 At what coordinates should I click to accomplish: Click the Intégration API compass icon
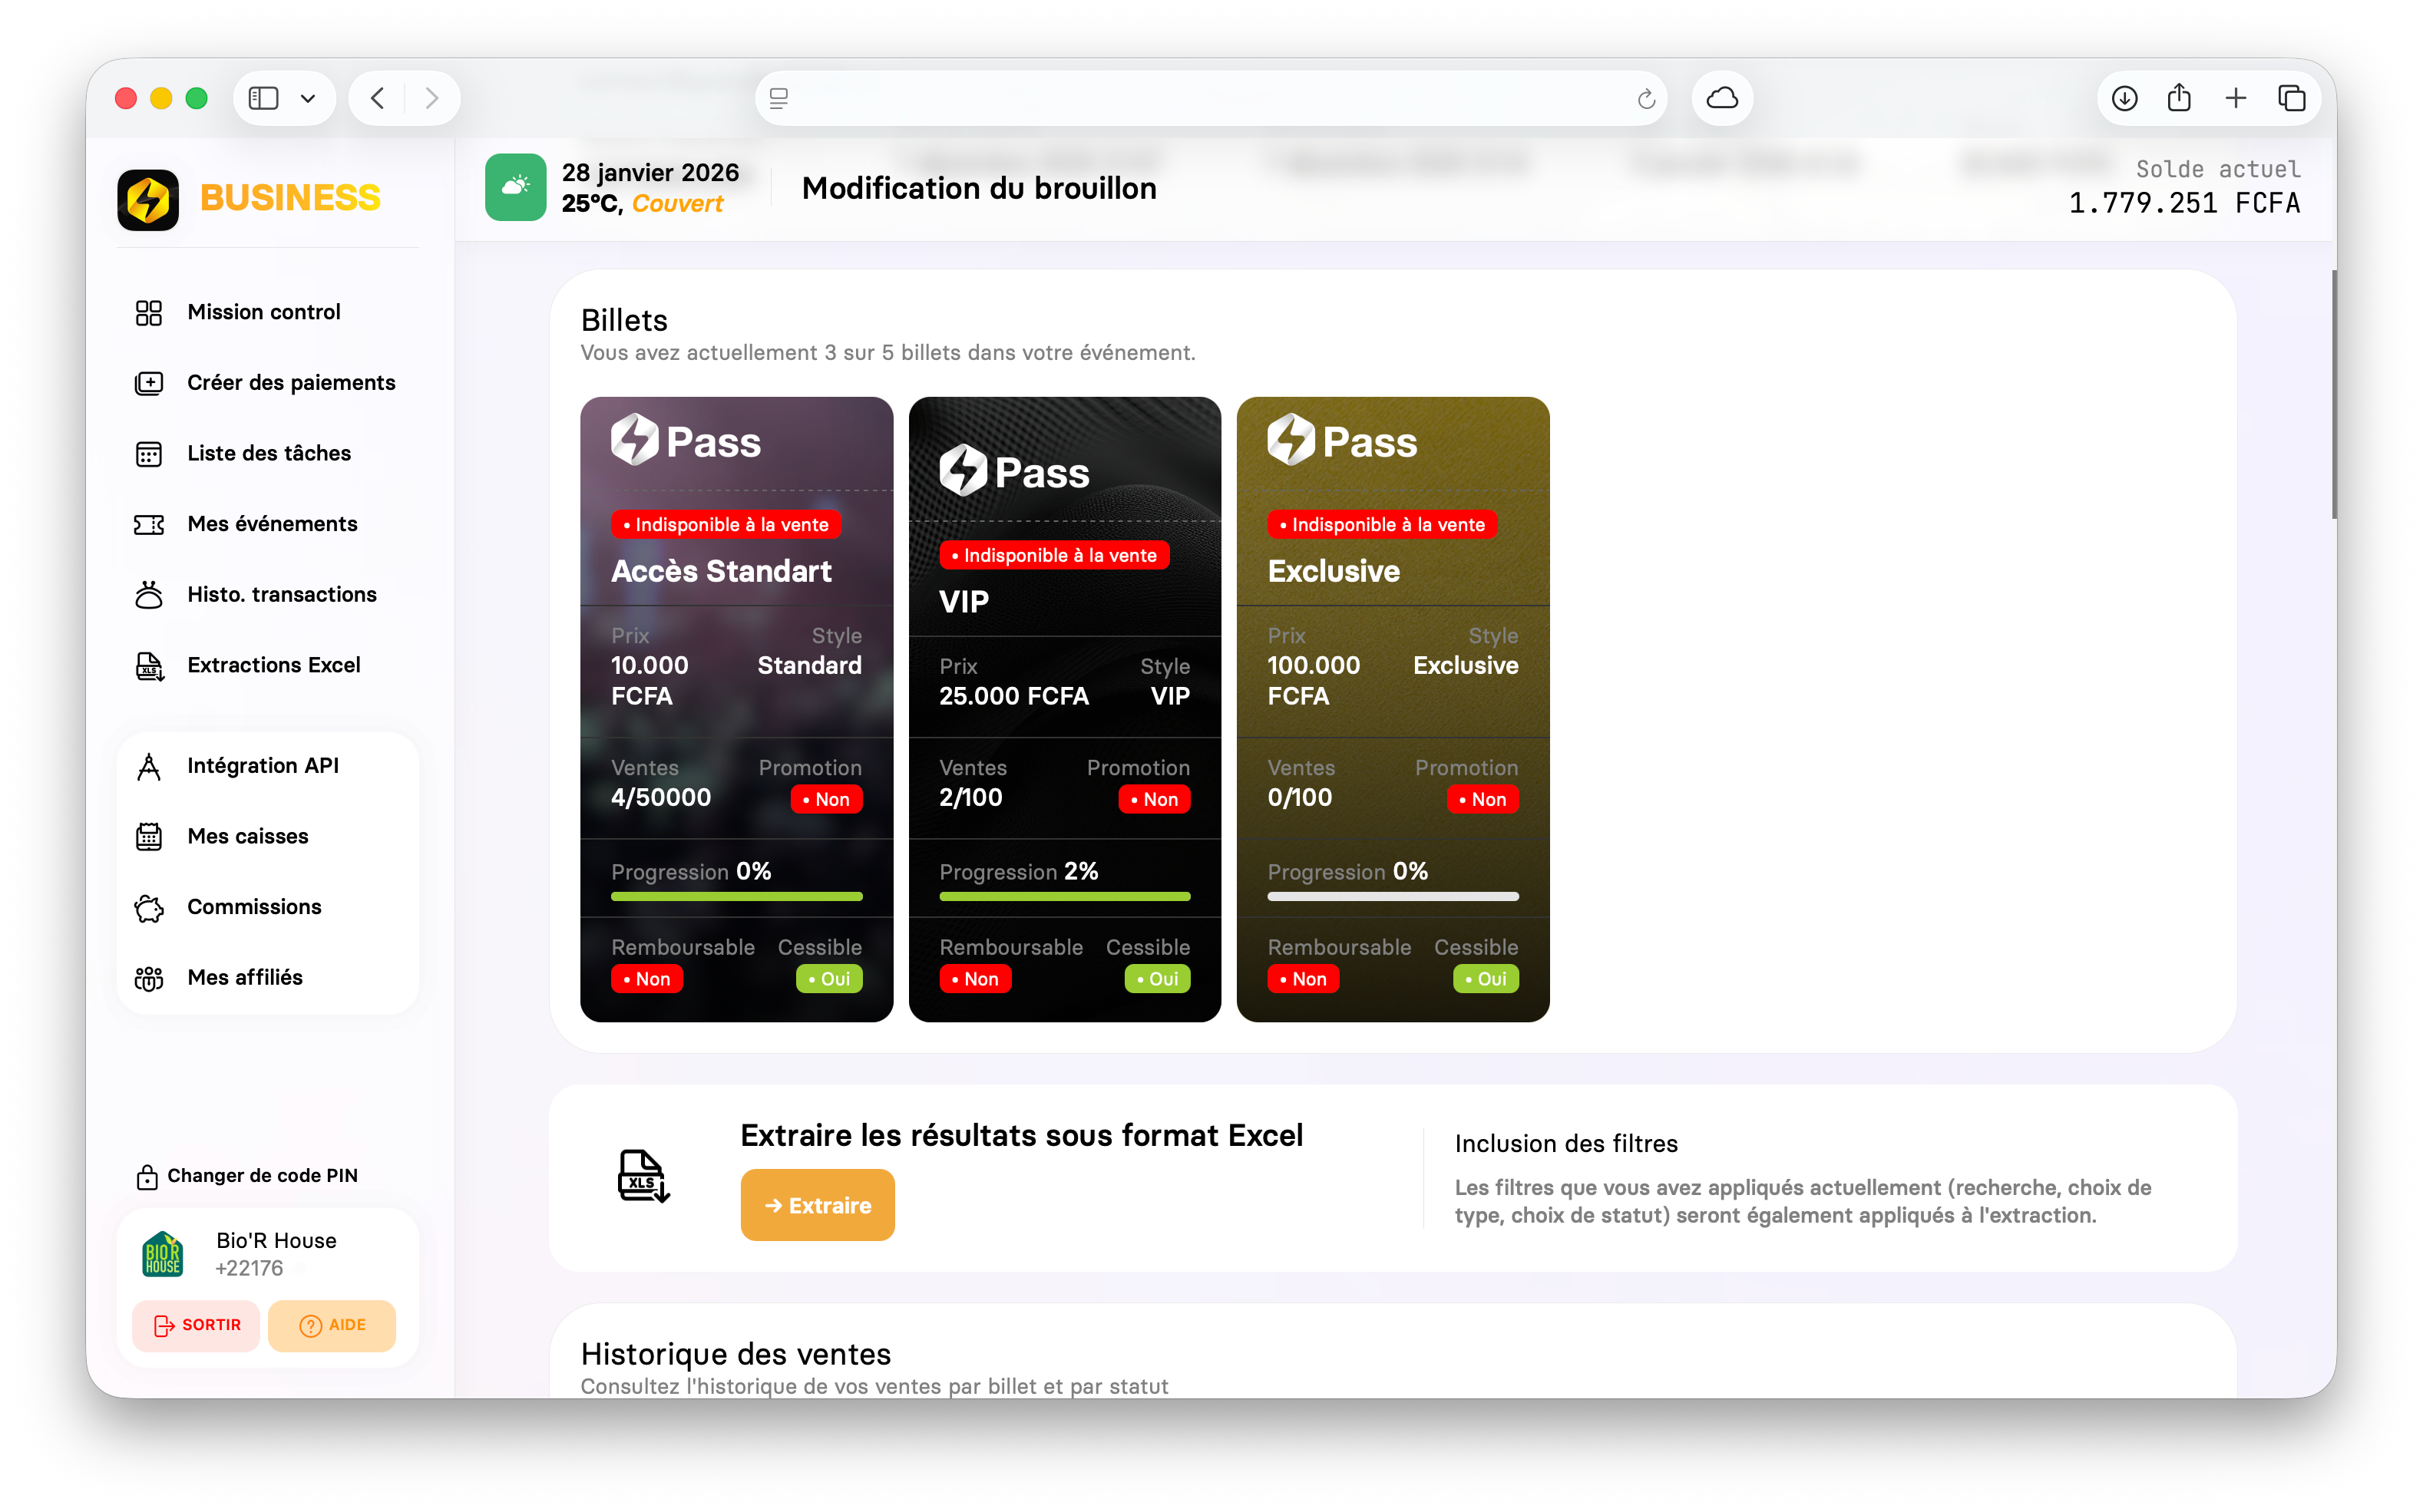point(149,766)
